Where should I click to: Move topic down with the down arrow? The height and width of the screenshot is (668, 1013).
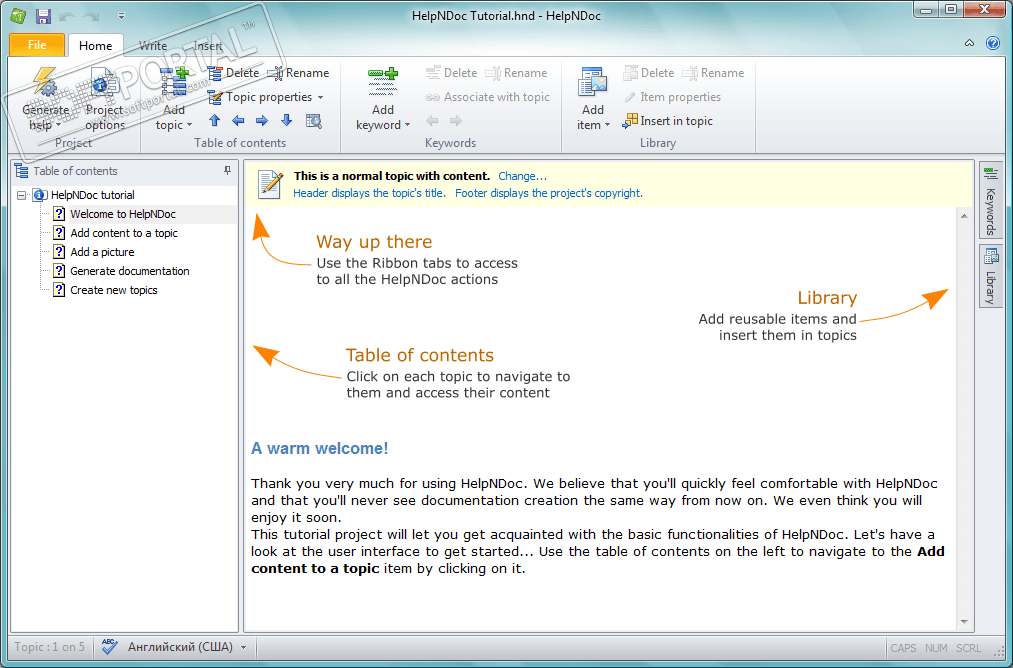(286, 121)
